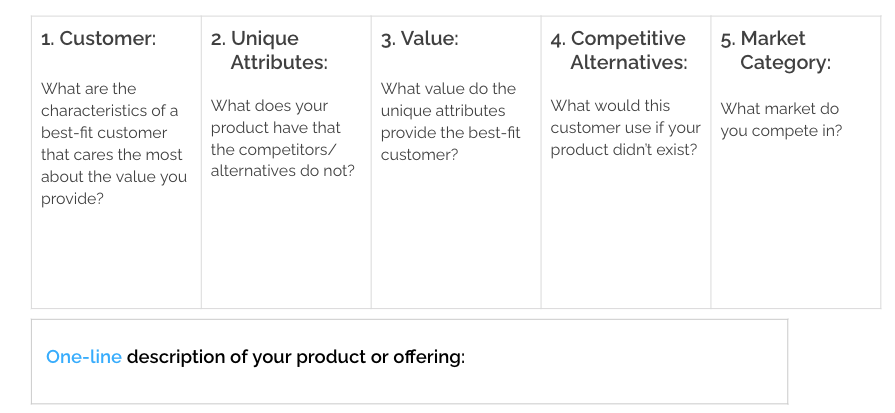Click the '1. Customer:' heading

coord(98,39)
